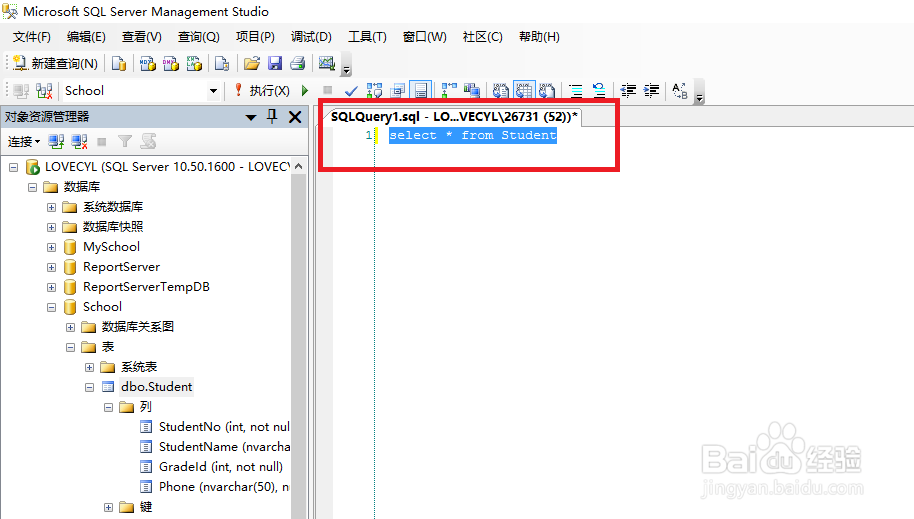Click Object Explorer connect server icon
This screenshot has width=914, height=519.
click(x=56, y=141)
